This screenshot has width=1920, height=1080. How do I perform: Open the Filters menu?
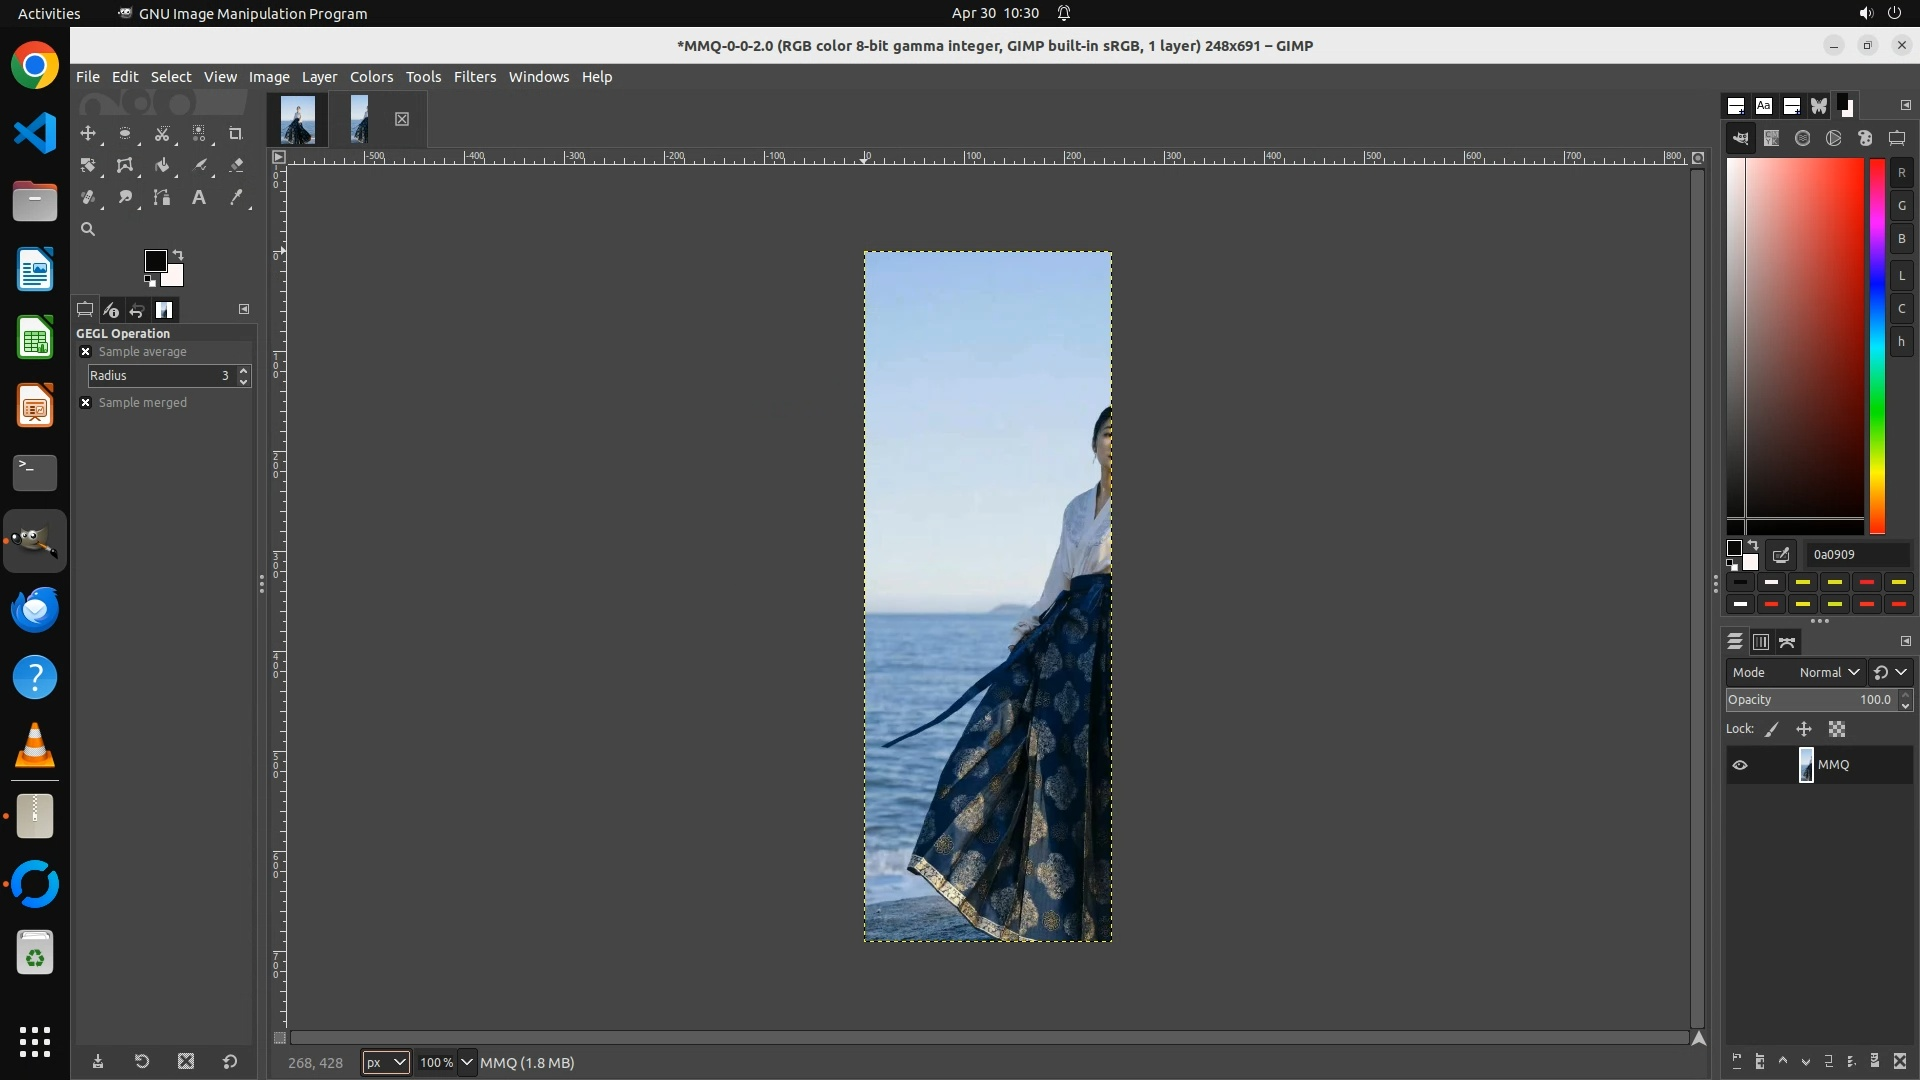[474, 77]
